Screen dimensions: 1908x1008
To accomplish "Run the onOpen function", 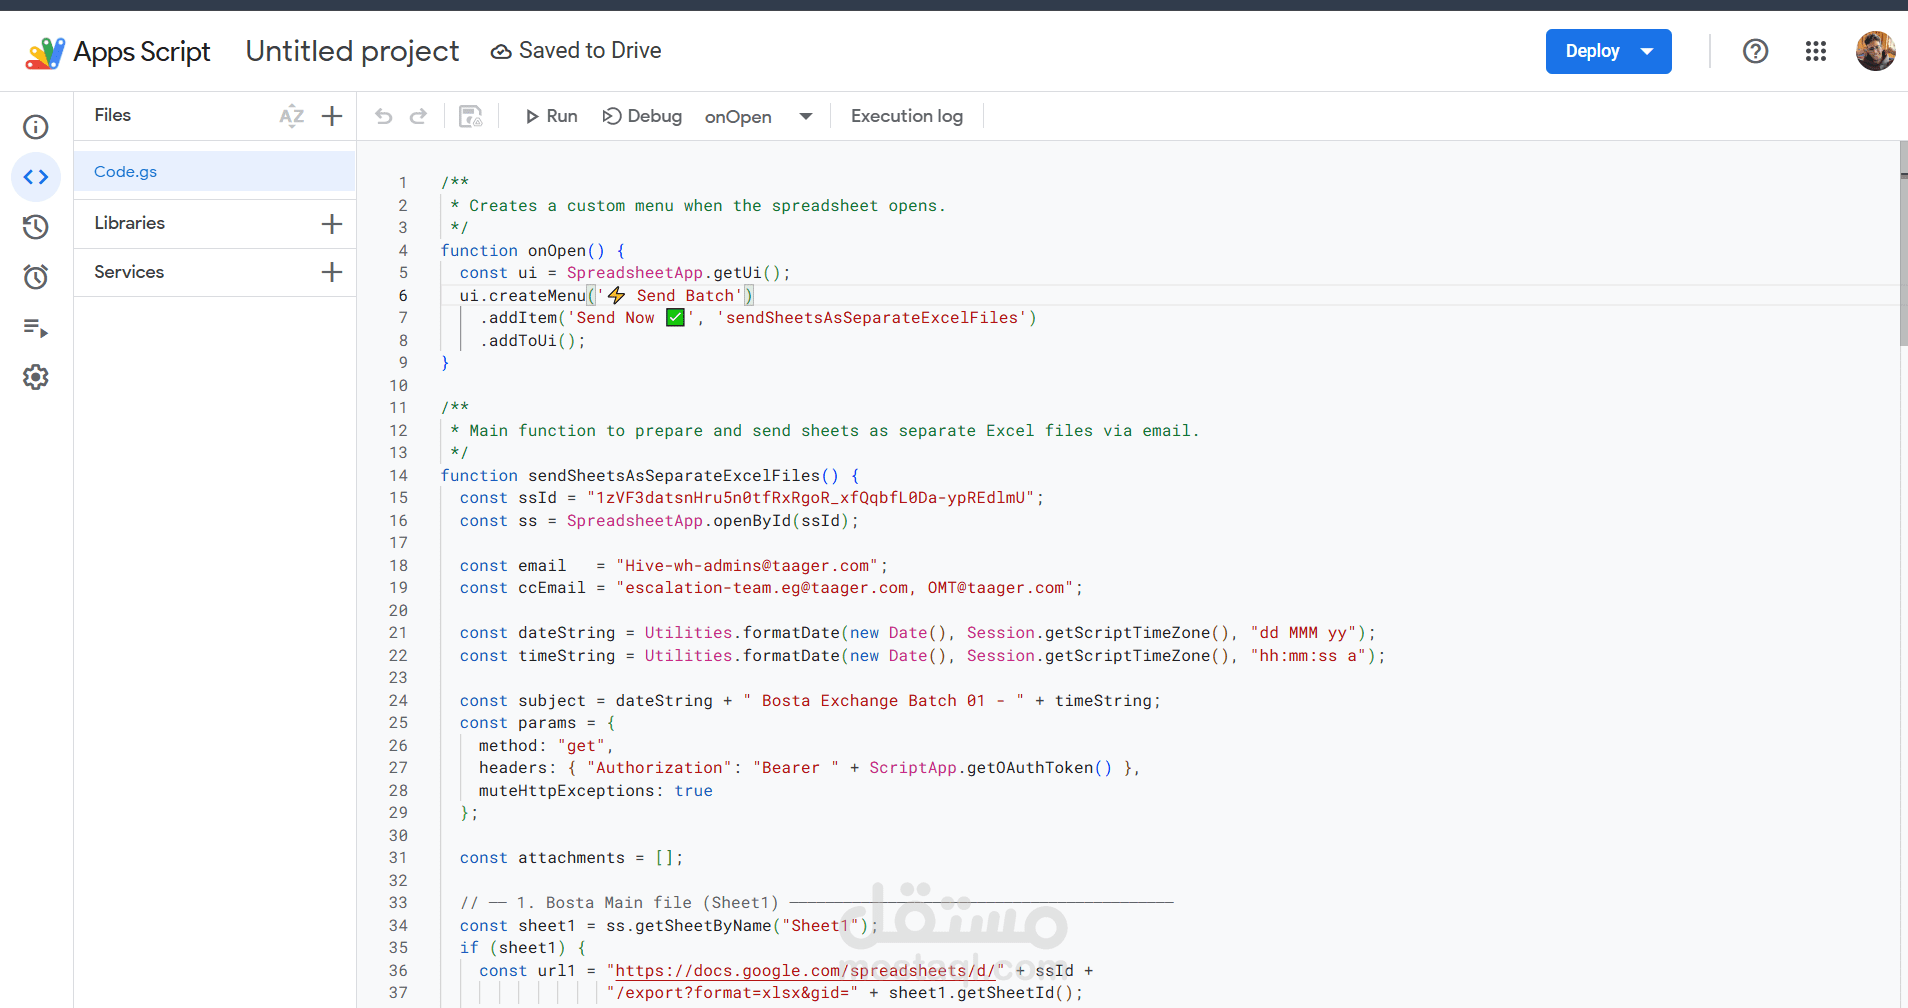I will pyautogui.click(x=551, y=116).
